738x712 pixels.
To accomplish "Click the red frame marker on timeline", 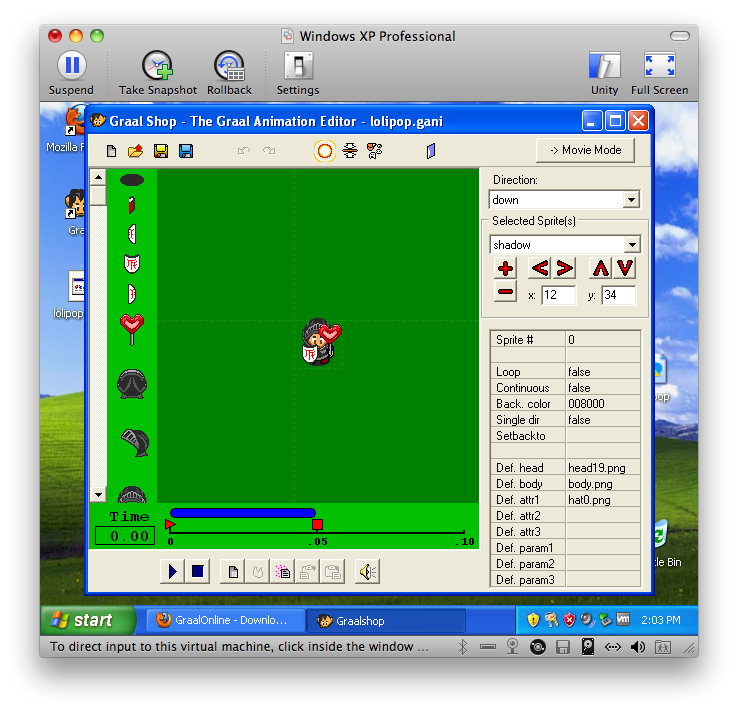I will pos(317,525).
